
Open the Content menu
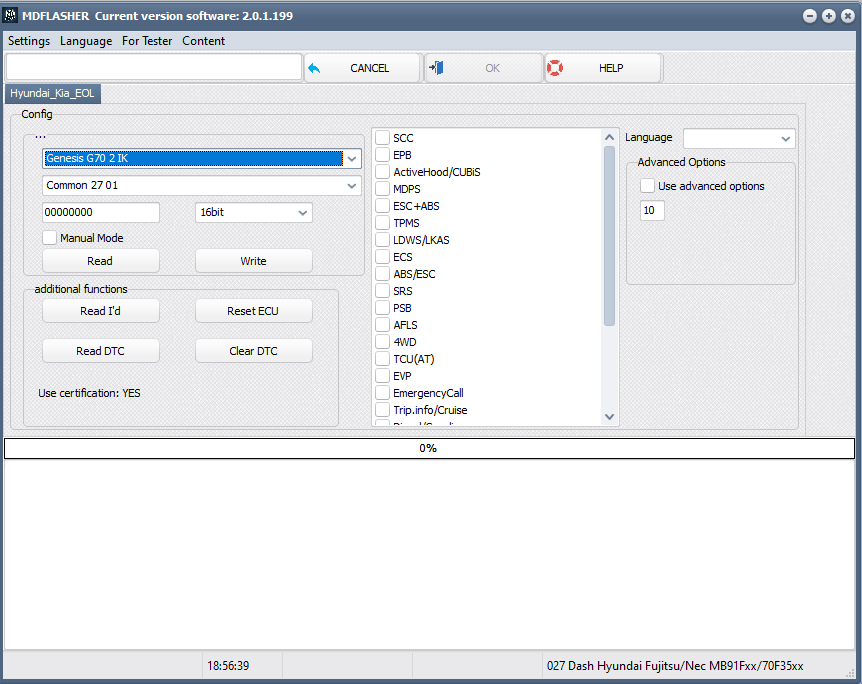click(203, 41)
